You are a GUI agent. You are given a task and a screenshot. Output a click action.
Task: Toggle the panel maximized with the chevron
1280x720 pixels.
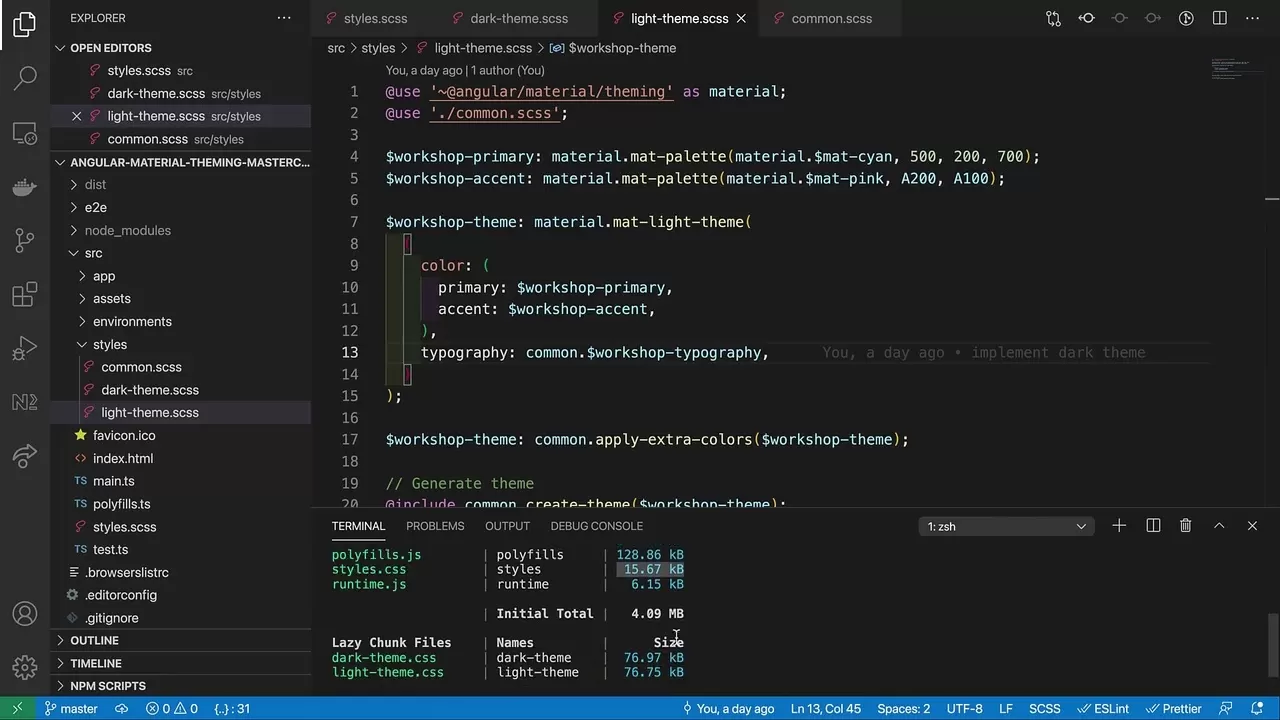(x=1219, y=525)
